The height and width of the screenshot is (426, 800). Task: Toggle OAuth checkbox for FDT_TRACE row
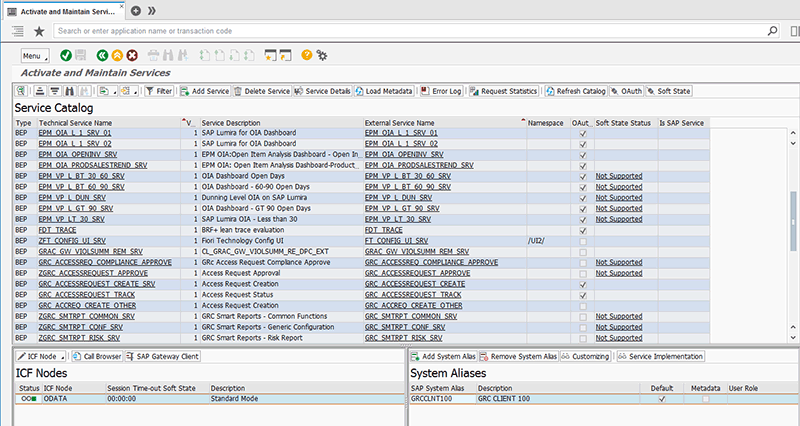(x=582, y=229)
